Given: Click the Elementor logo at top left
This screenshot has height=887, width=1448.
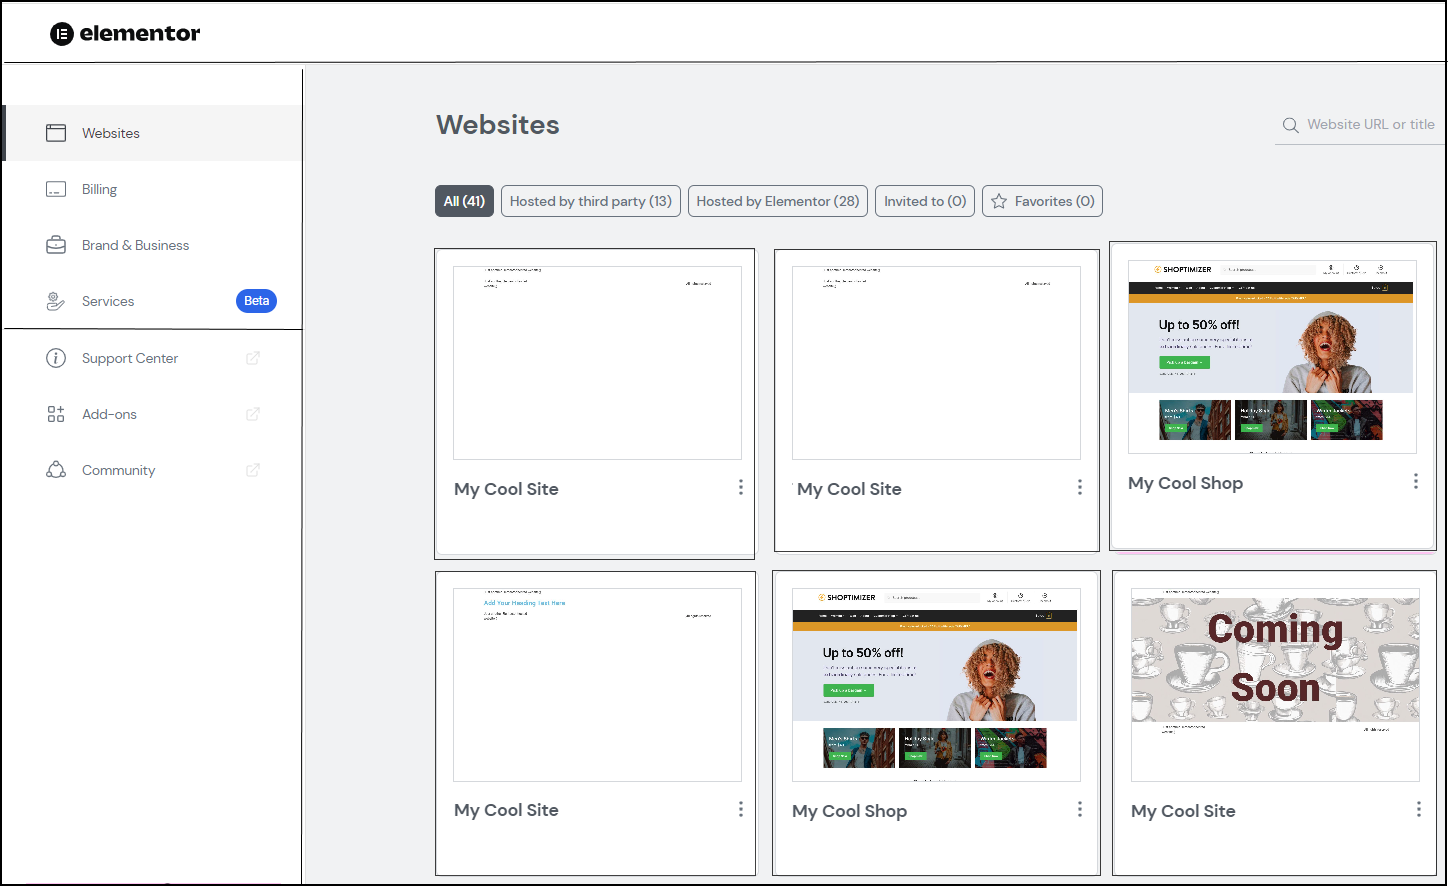Looking at the screenshot, I should (124, 32).
